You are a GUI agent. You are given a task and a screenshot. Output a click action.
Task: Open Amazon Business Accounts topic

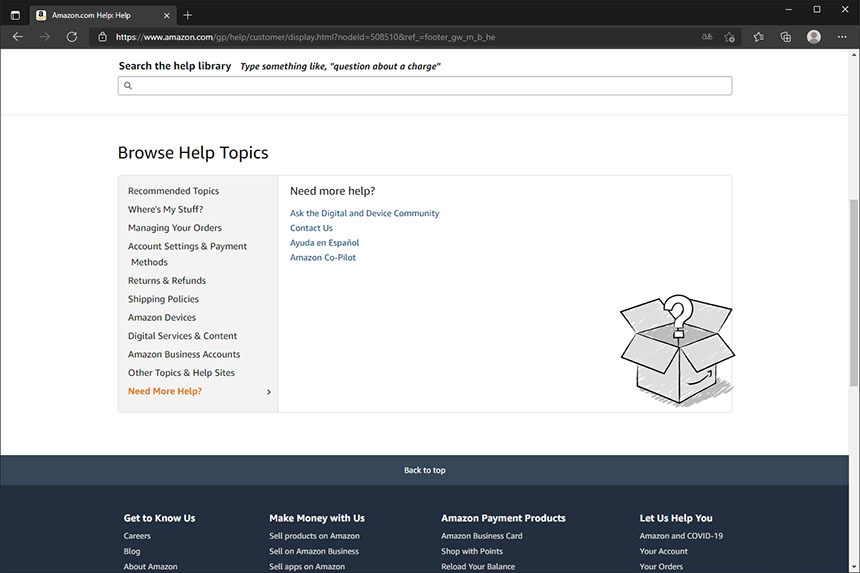[x=184, y=354]
